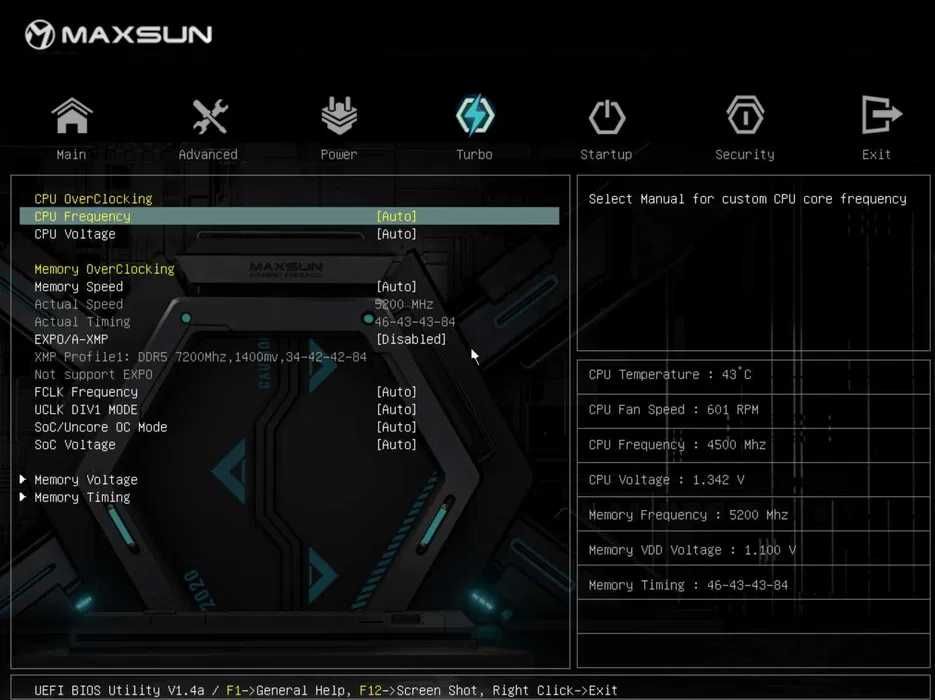Screen dimensions: 935x700
Task: Go to the Power tab label
Action: pos(339,154)
